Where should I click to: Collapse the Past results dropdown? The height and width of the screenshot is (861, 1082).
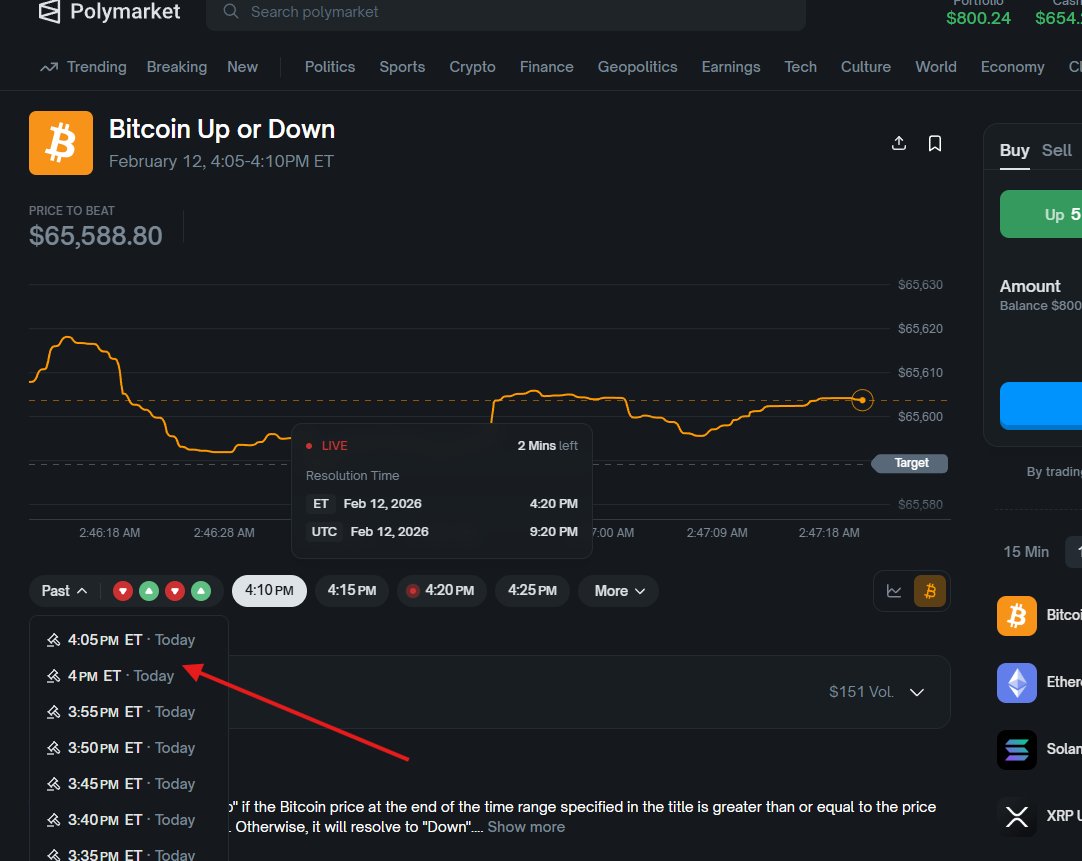(64, 591)
